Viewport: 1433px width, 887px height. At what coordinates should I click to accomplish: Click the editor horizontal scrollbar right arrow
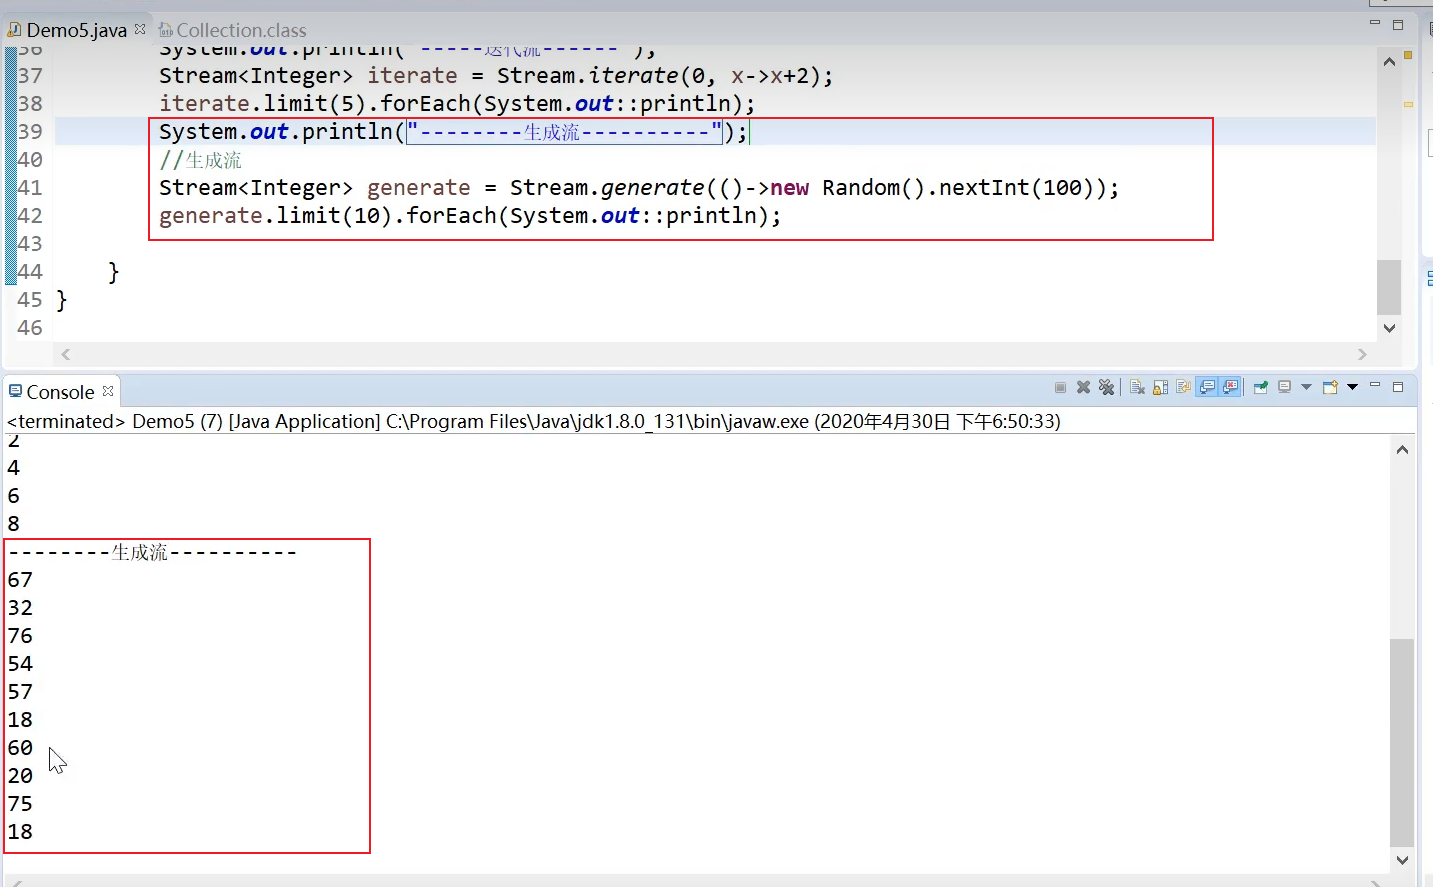click(1362, 354)
